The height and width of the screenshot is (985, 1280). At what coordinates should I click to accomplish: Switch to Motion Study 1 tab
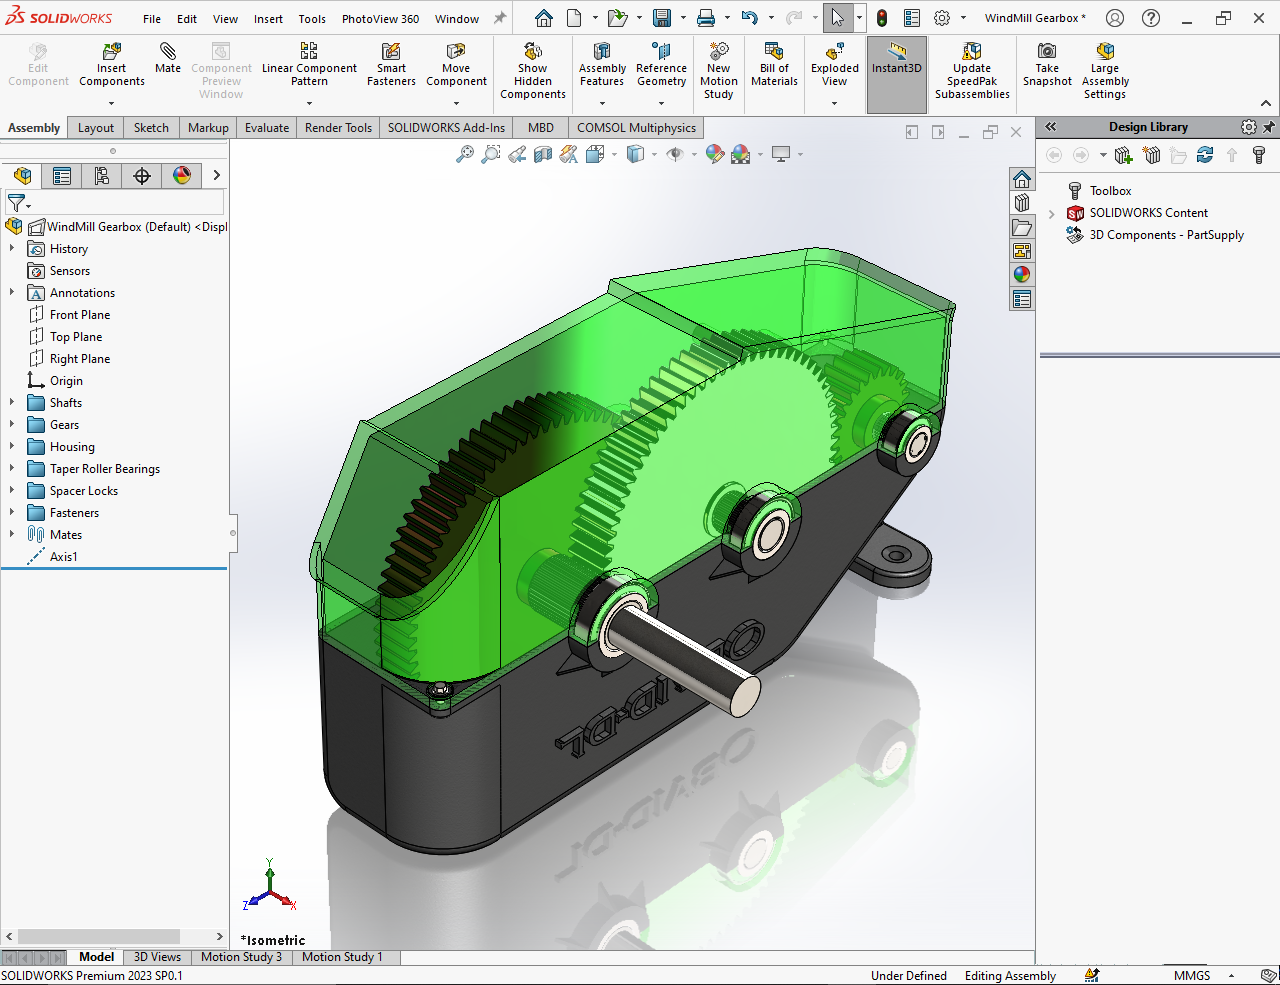[342, 957]
